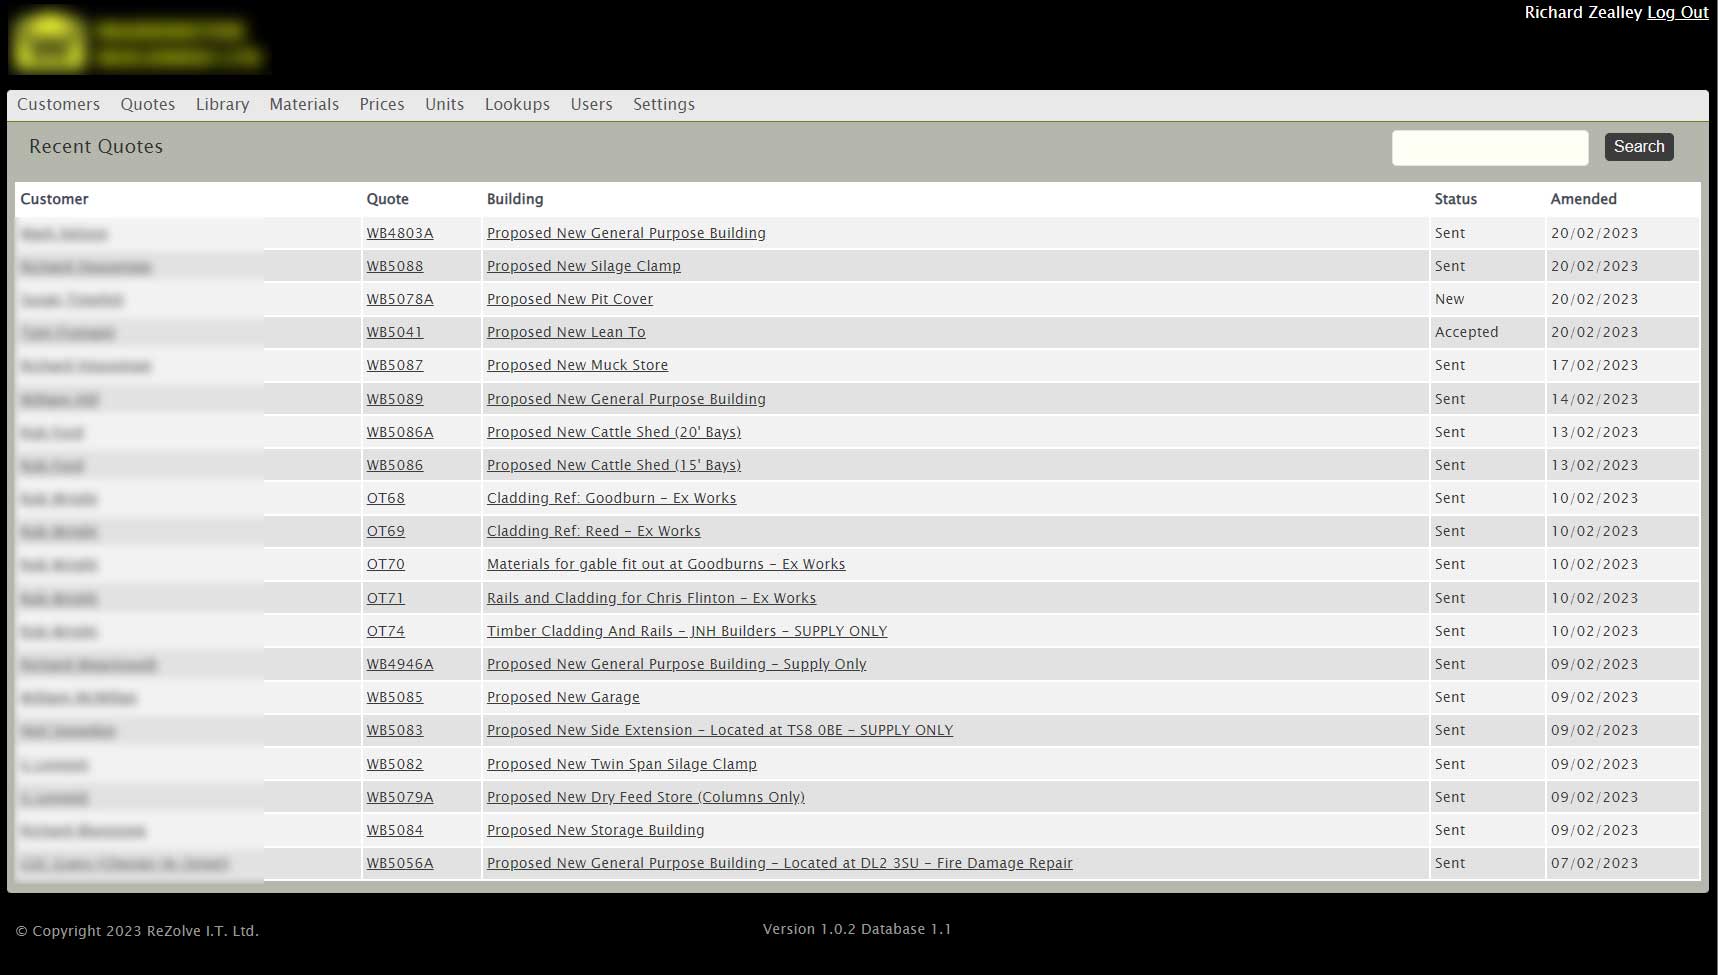1718x975 pixels.
Task: Open the Quotes menu
Action: point(147,104)
